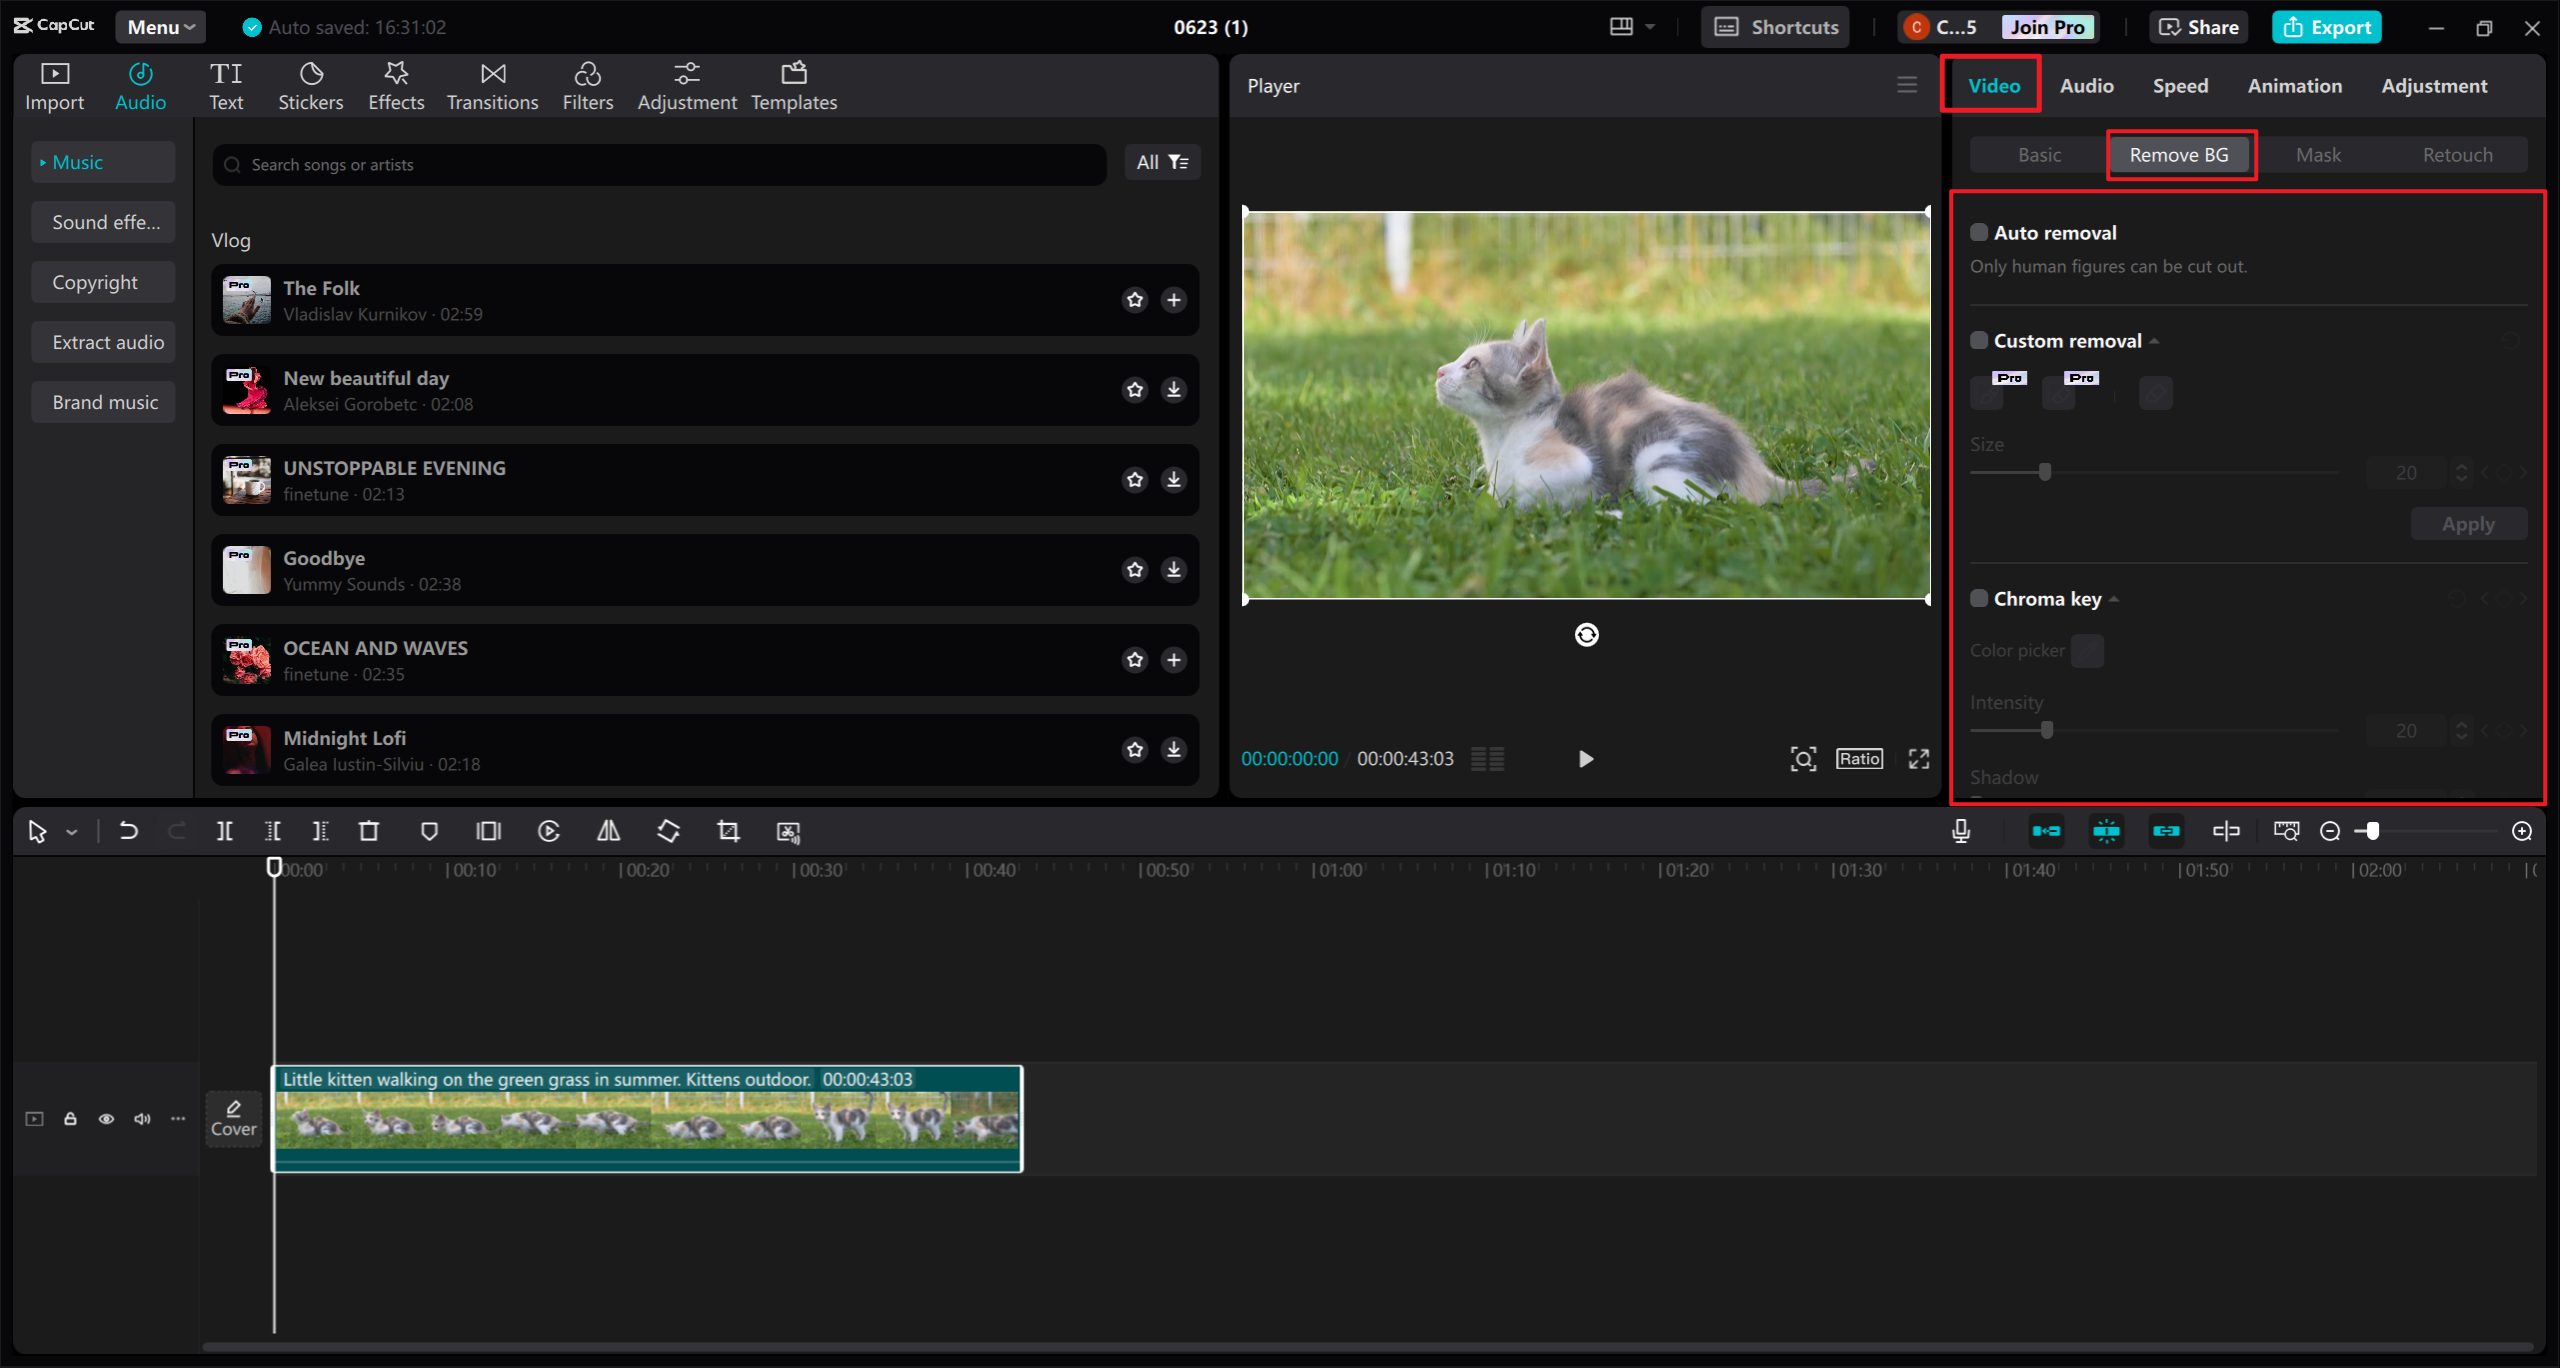Switch to the Speed tab
The image size is (2560, 1368).
(2180, 86)
